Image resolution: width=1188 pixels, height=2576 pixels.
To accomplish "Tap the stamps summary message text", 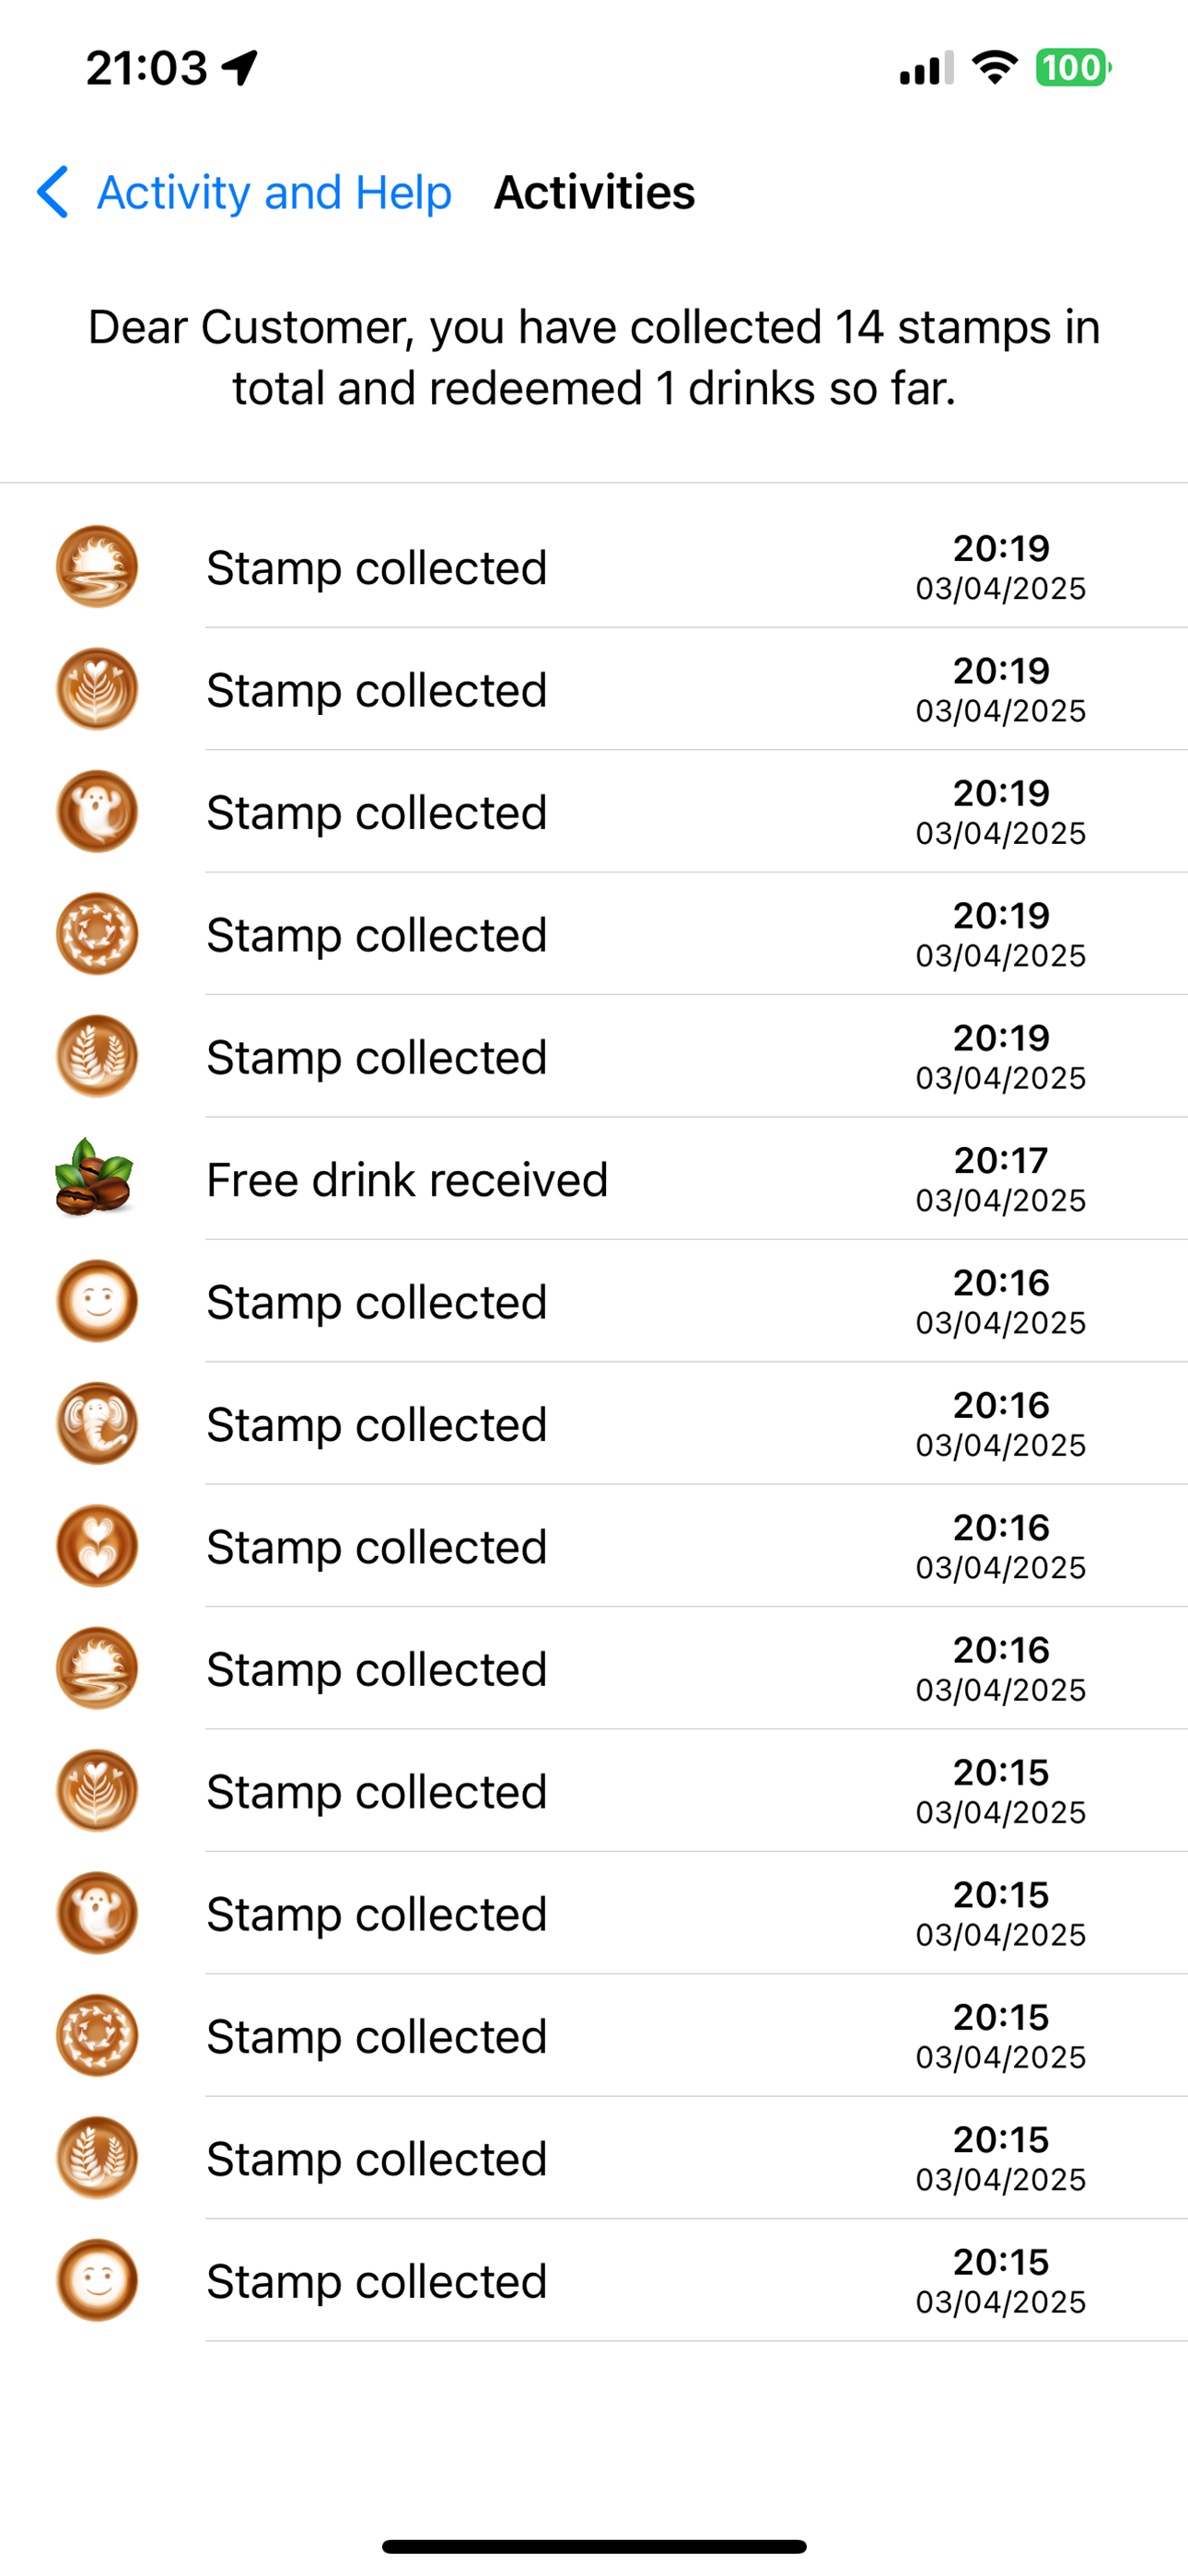I will click(594, 357).
